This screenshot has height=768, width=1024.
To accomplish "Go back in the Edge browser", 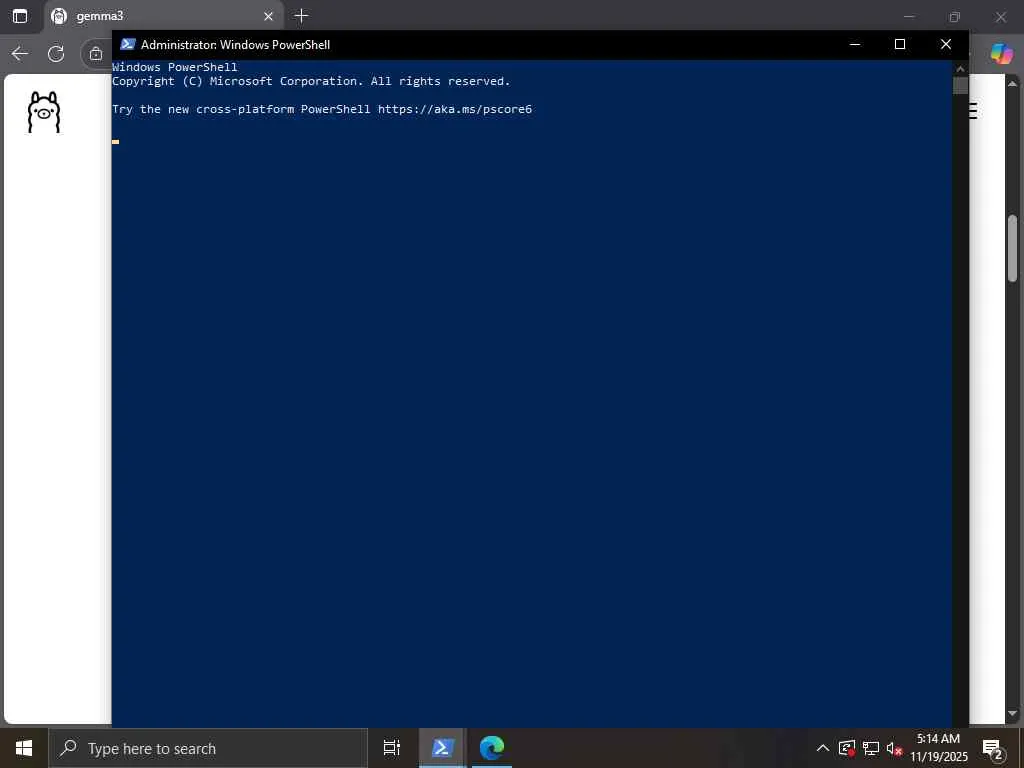I will (x=20, y=54).
